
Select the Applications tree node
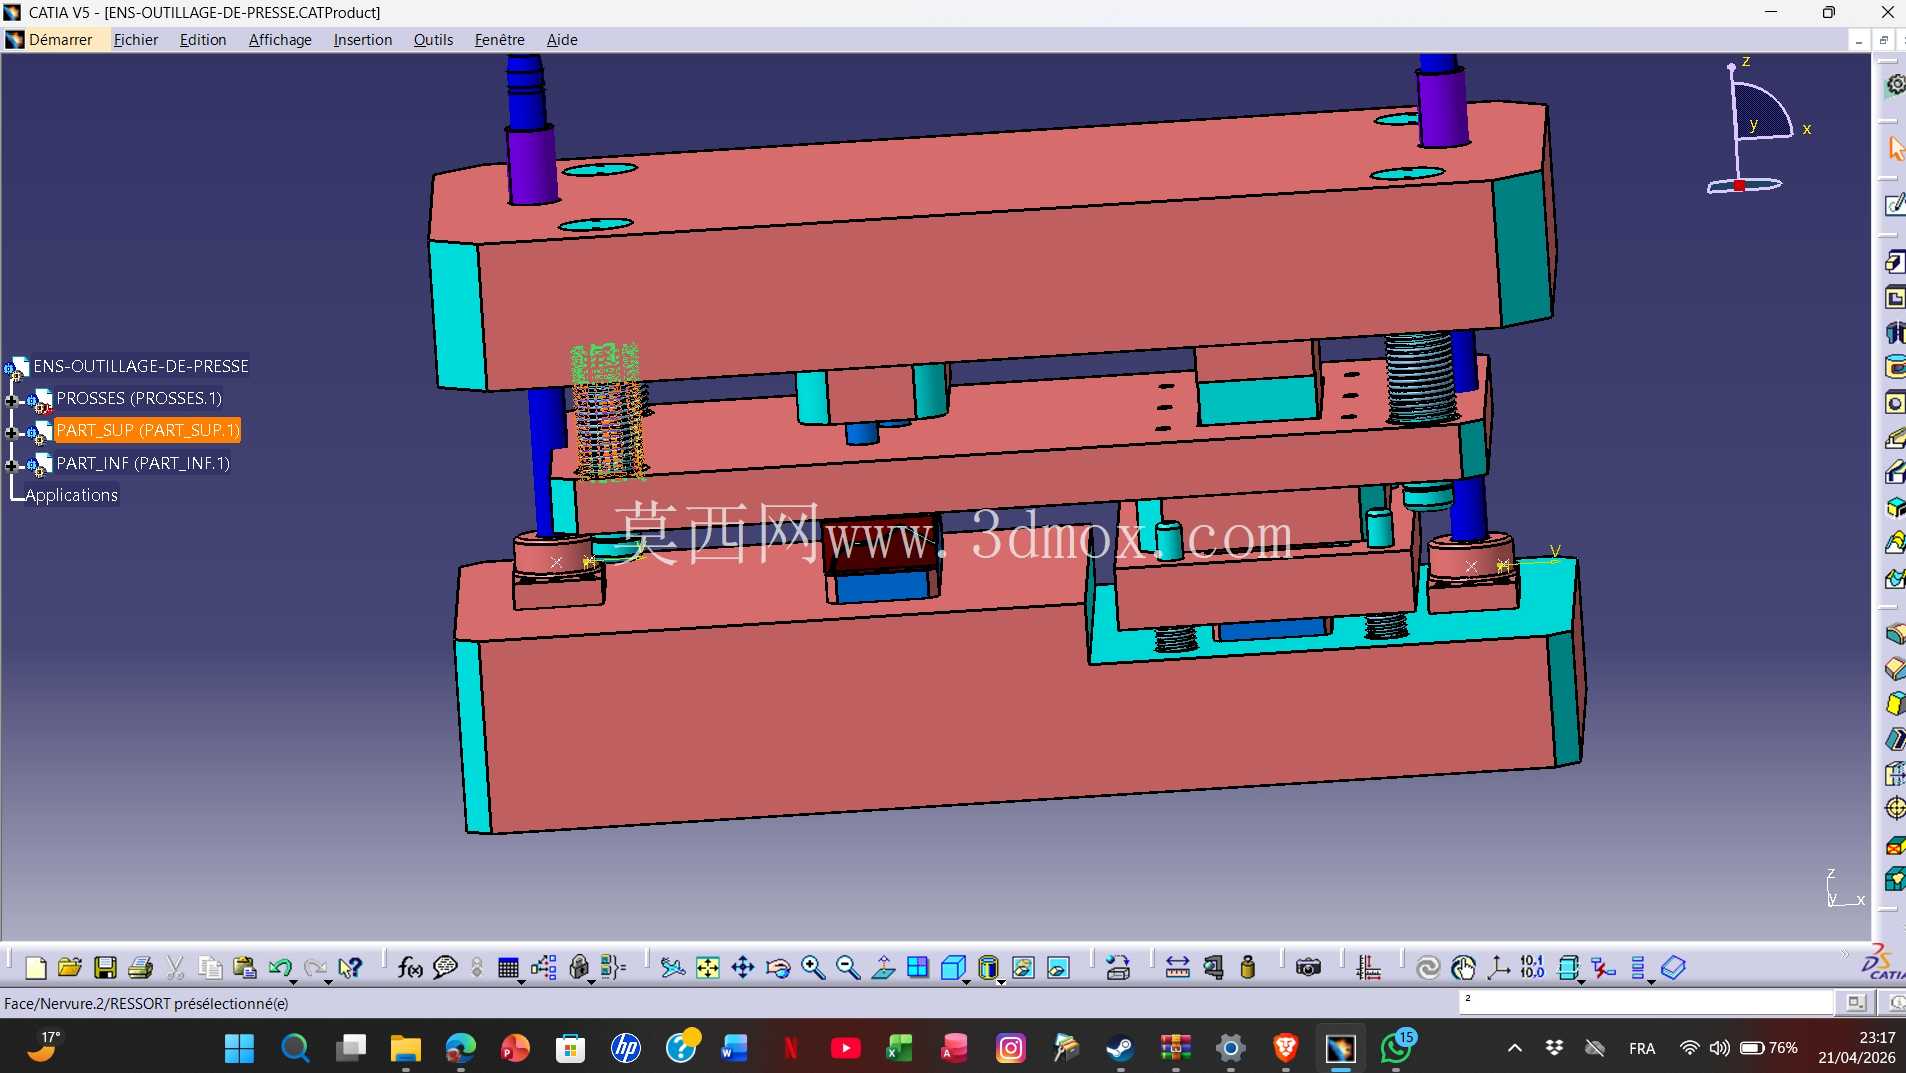coord(71,495)
